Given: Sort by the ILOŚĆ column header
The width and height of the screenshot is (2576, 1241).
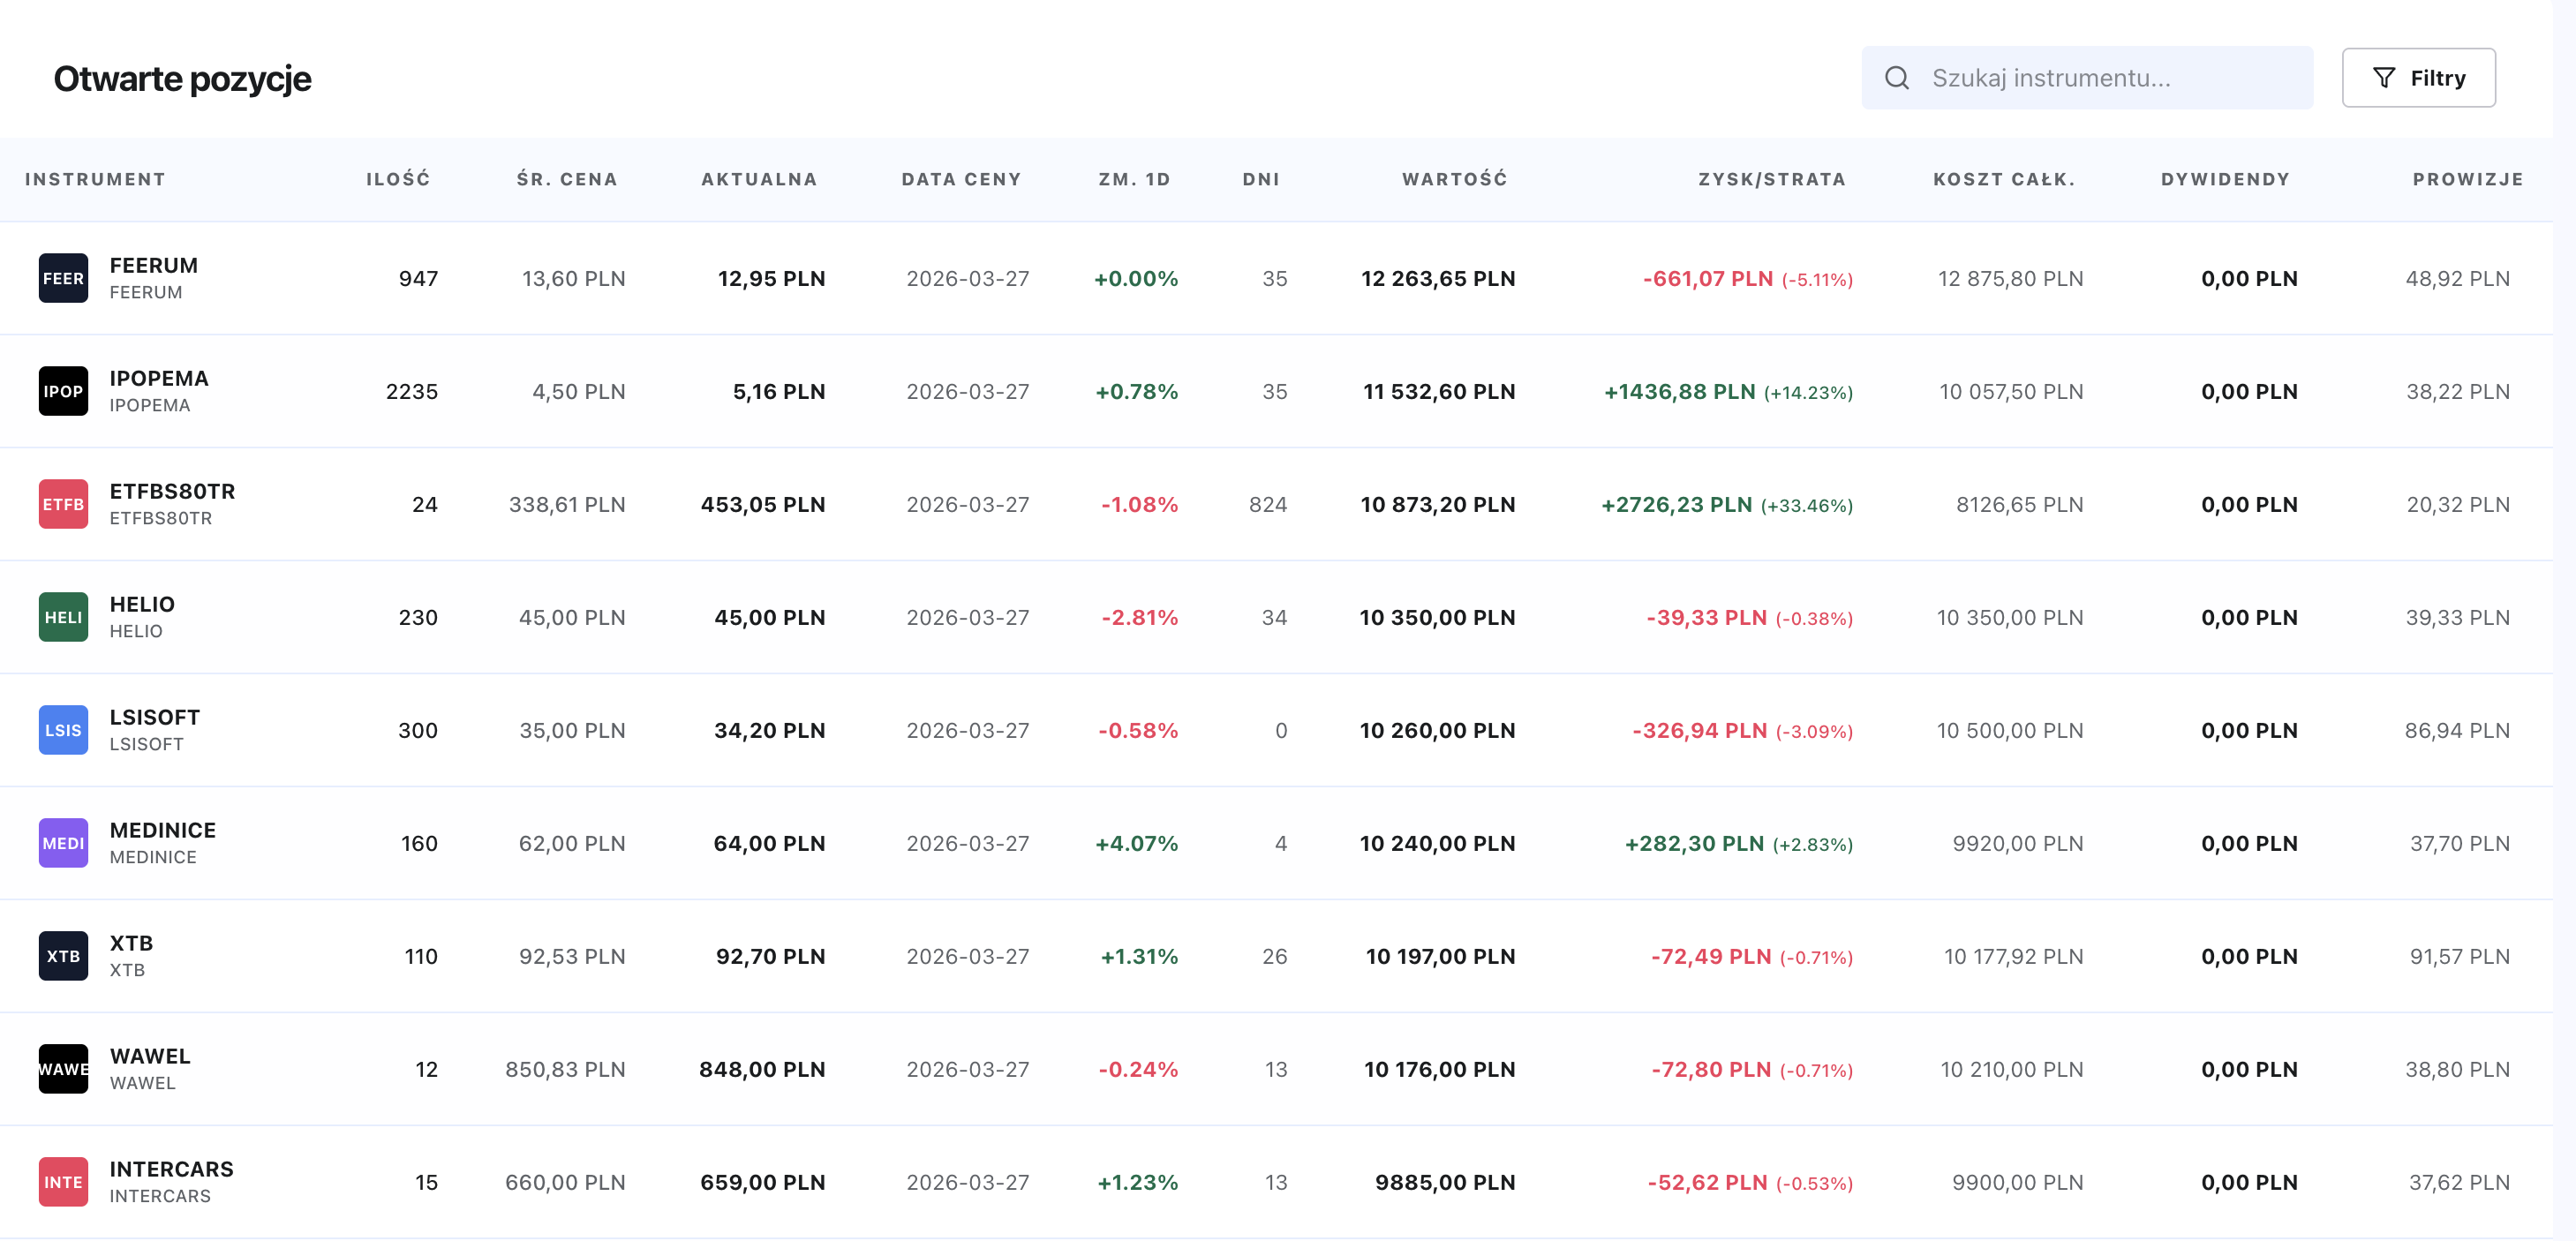Looking at the screenshot, I should tap(398, 180).
